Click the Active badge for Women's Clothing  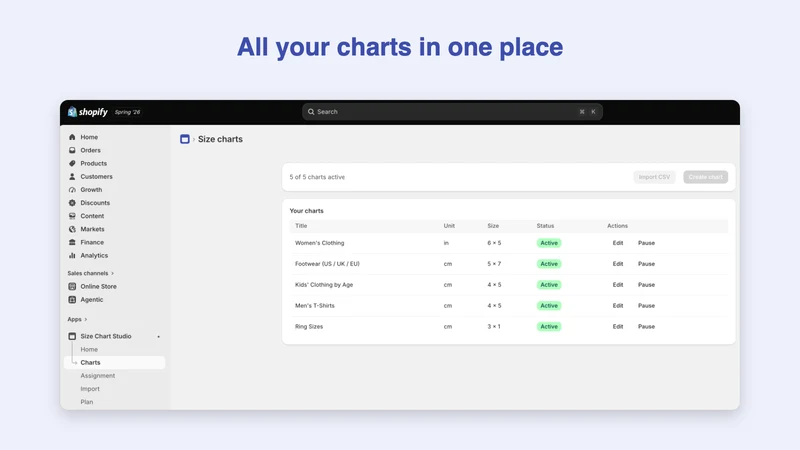[549, 243]
